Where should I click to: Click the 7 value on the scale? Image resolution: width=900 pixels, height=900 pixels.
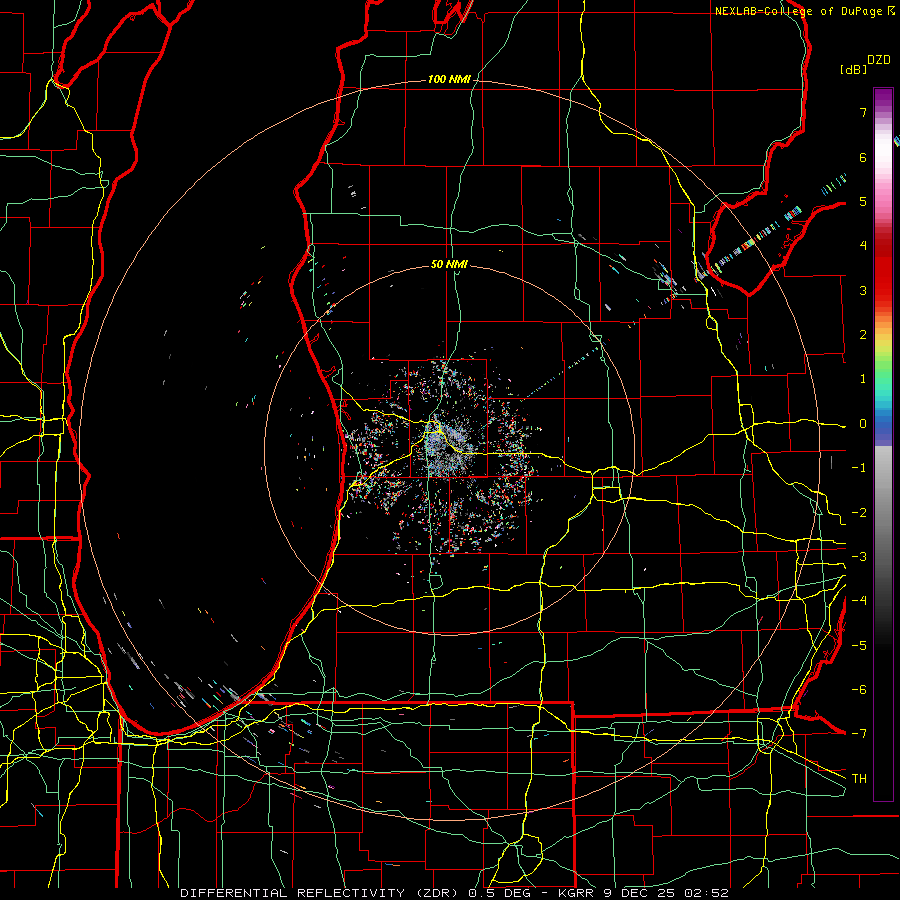point(863,112)
